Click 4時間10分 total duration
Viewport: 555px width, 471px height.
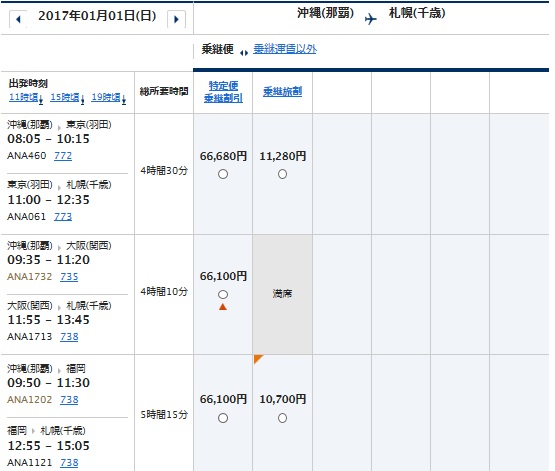tap(164, 292)
